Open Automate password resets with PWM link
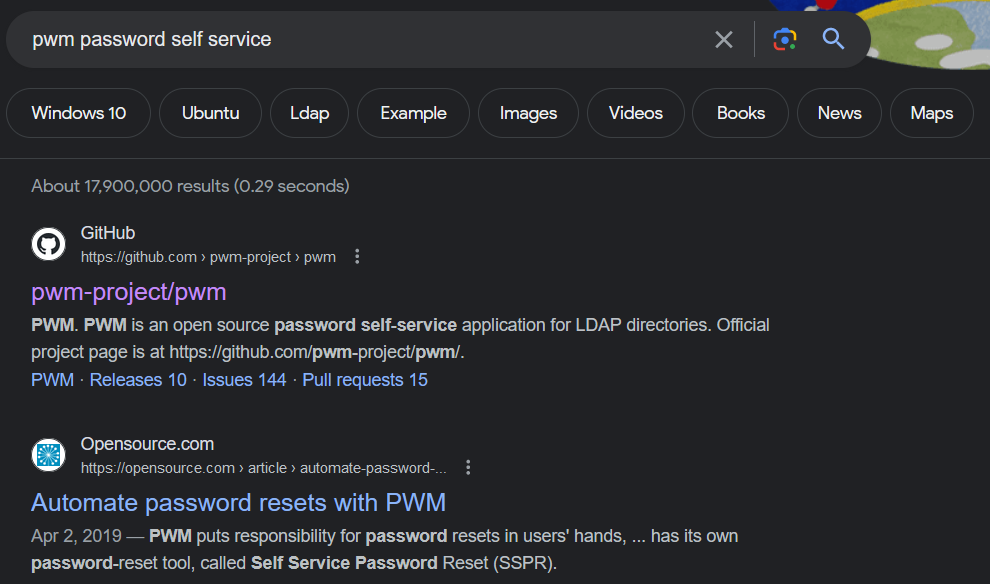 pyautogui.click(x=239, y=503)
